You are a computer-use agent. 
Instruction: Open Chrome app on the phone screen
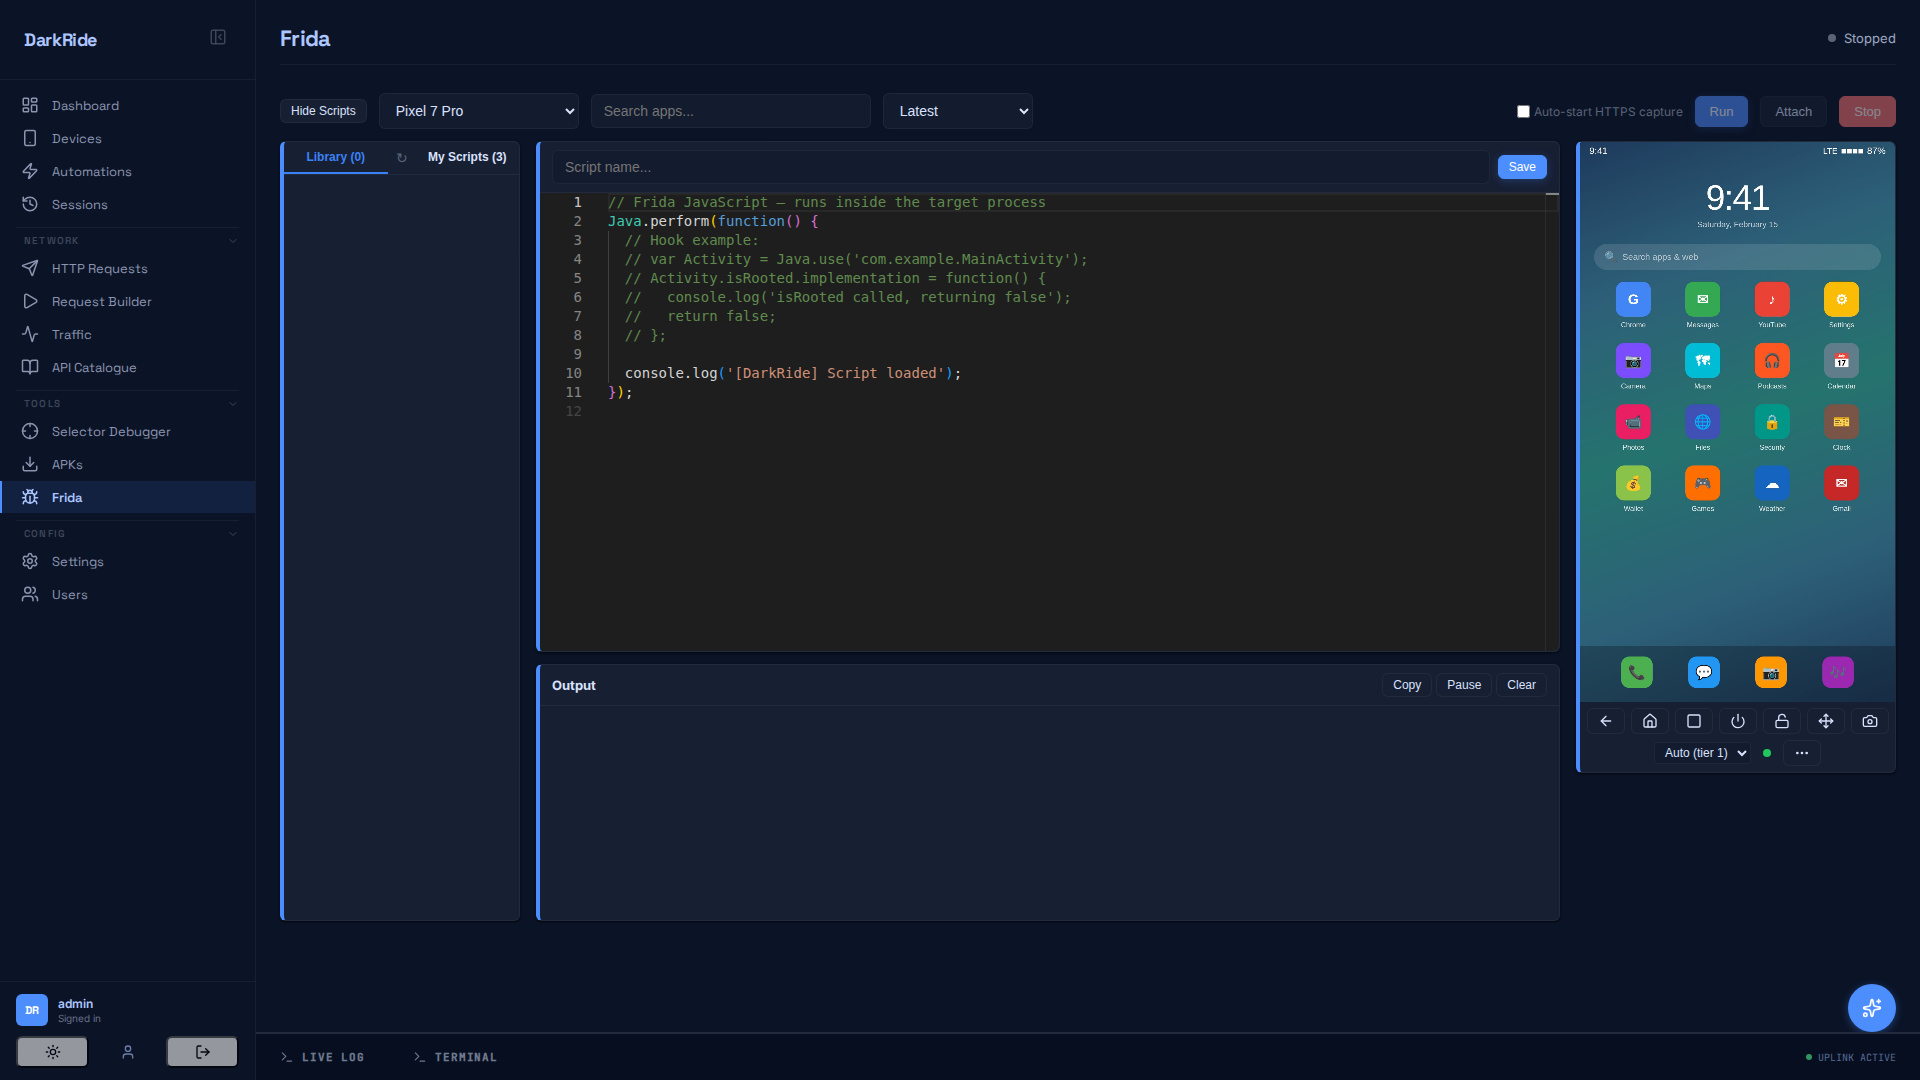1633,300
